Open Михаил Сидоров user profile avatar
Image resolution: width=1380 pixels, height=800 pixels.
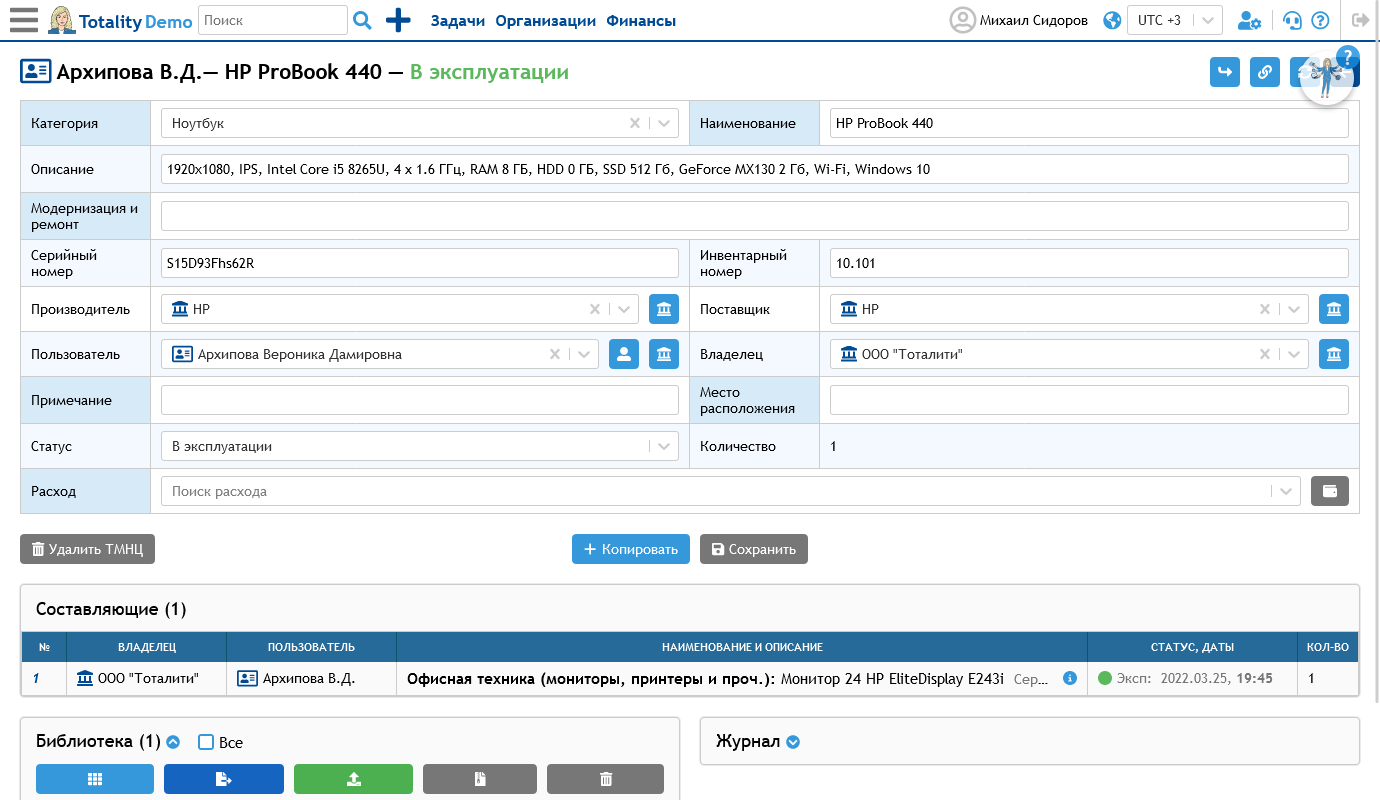(962, 20)
